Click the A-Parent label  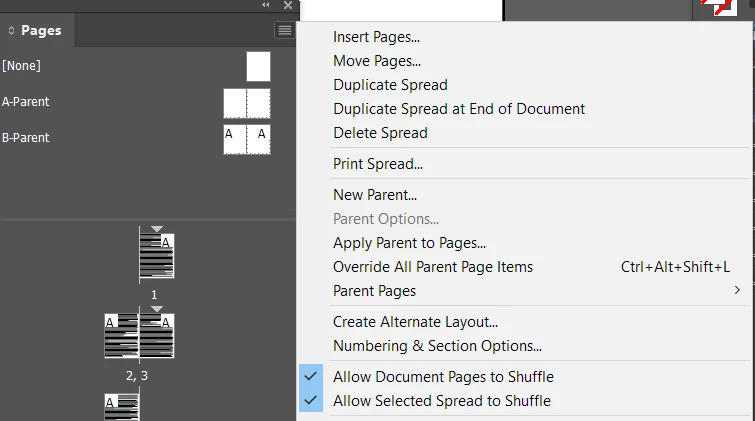pyautogui.click(x=26, y=102)
